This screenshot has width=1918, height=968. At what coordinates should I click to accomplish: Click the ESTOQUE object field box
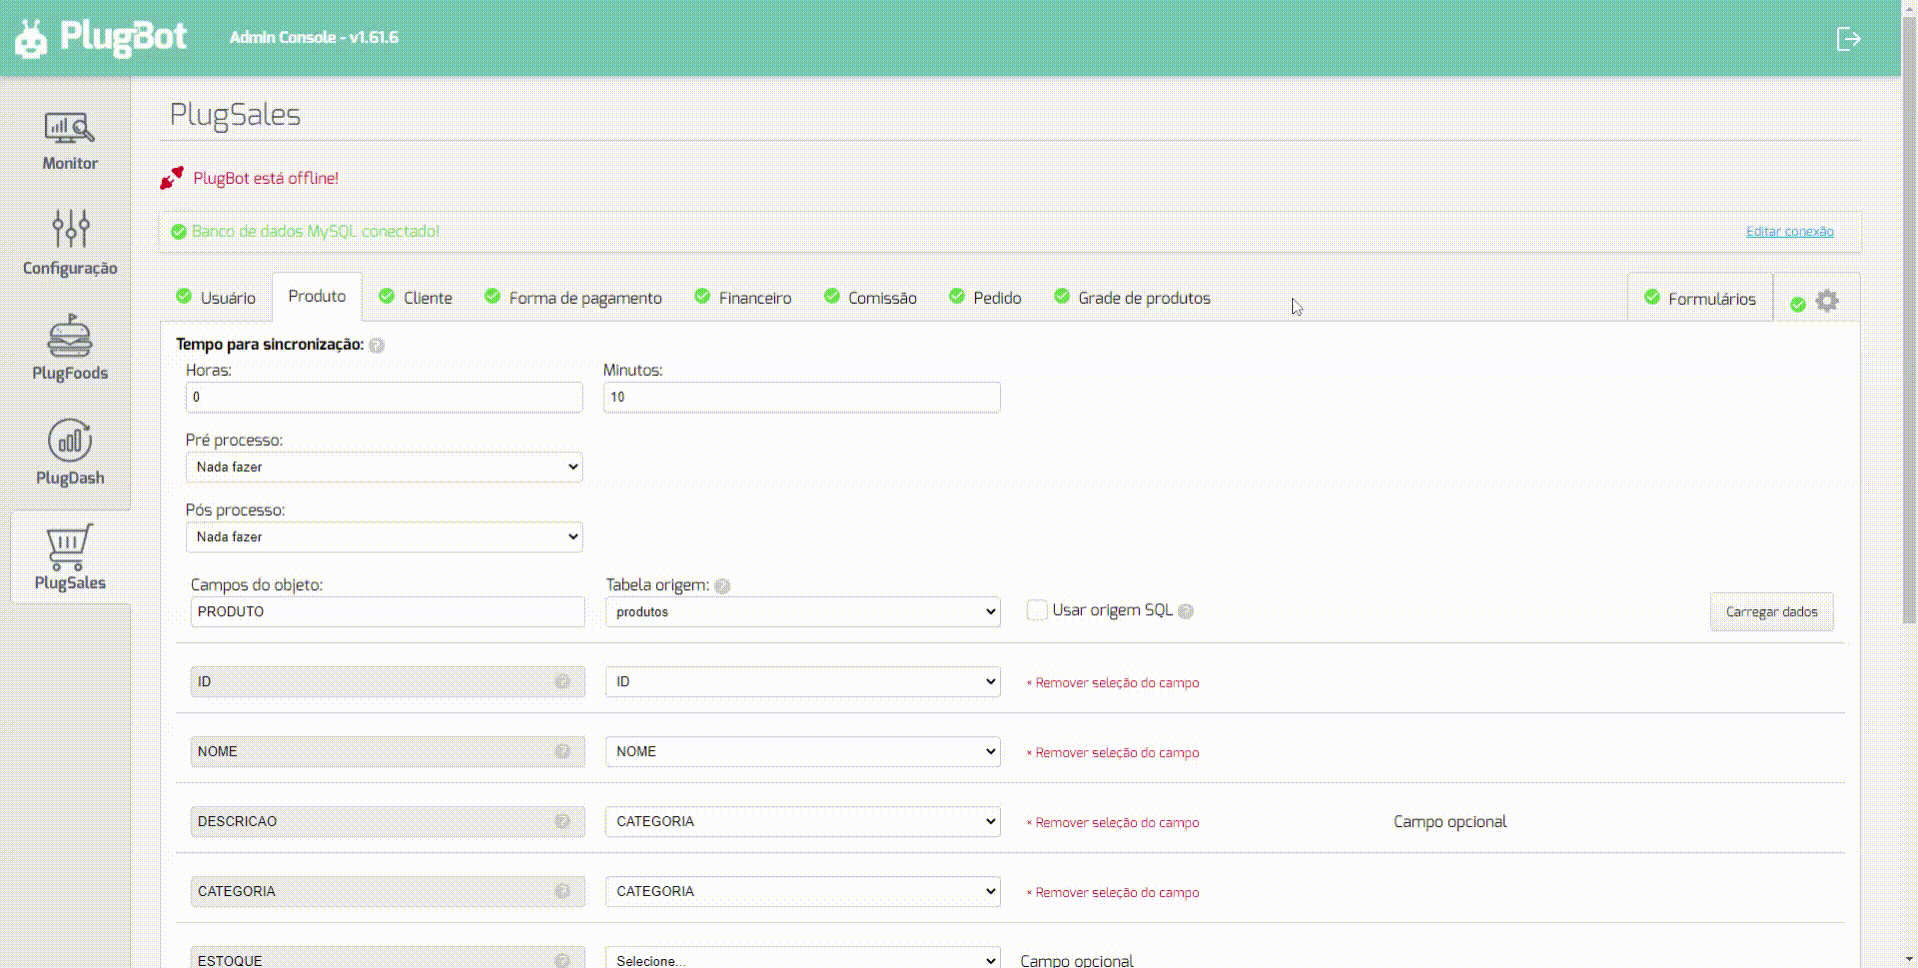click(388, 958)
